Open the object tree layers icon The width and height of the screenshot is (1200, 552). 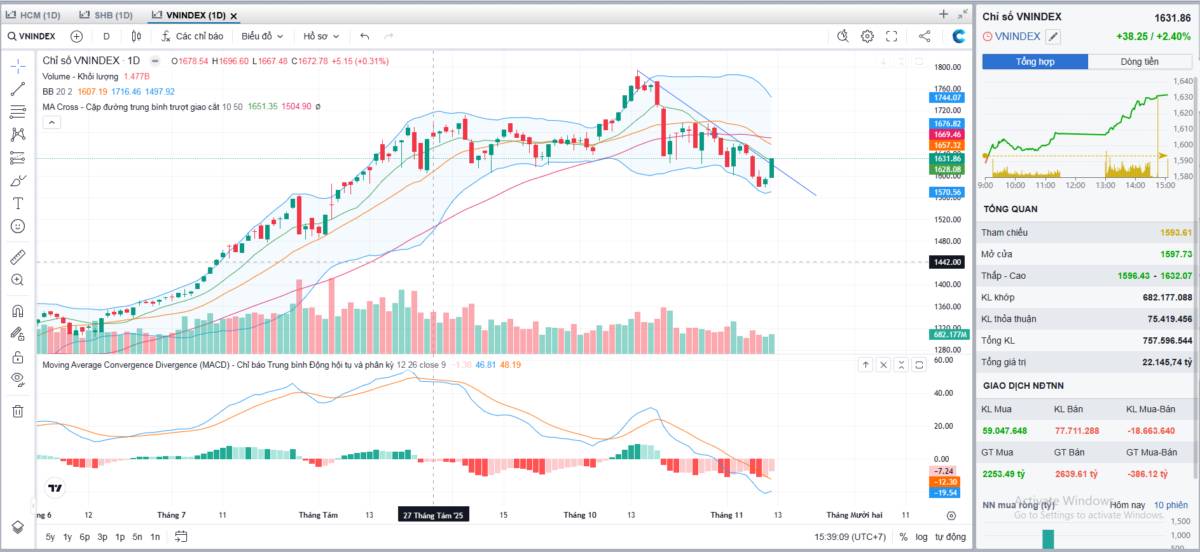point(17,526)
